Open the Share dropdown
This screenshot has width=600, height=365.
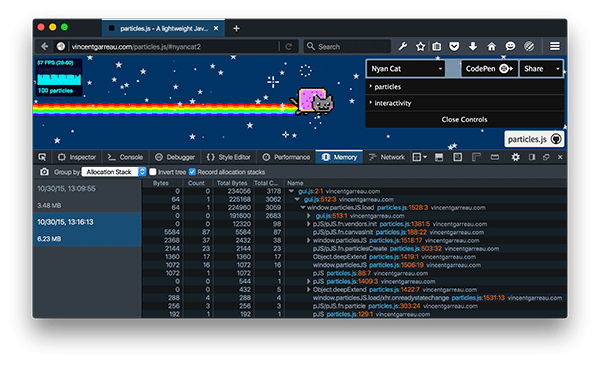click(x=541, y=69)
